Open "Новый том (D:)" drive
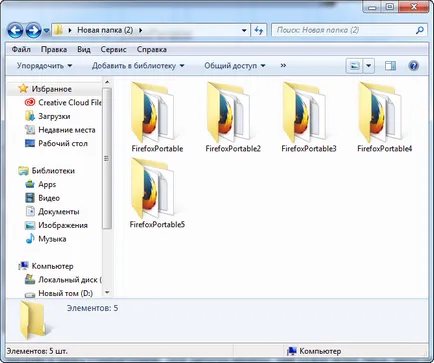The image size is (434, 363). coord(65,293)
